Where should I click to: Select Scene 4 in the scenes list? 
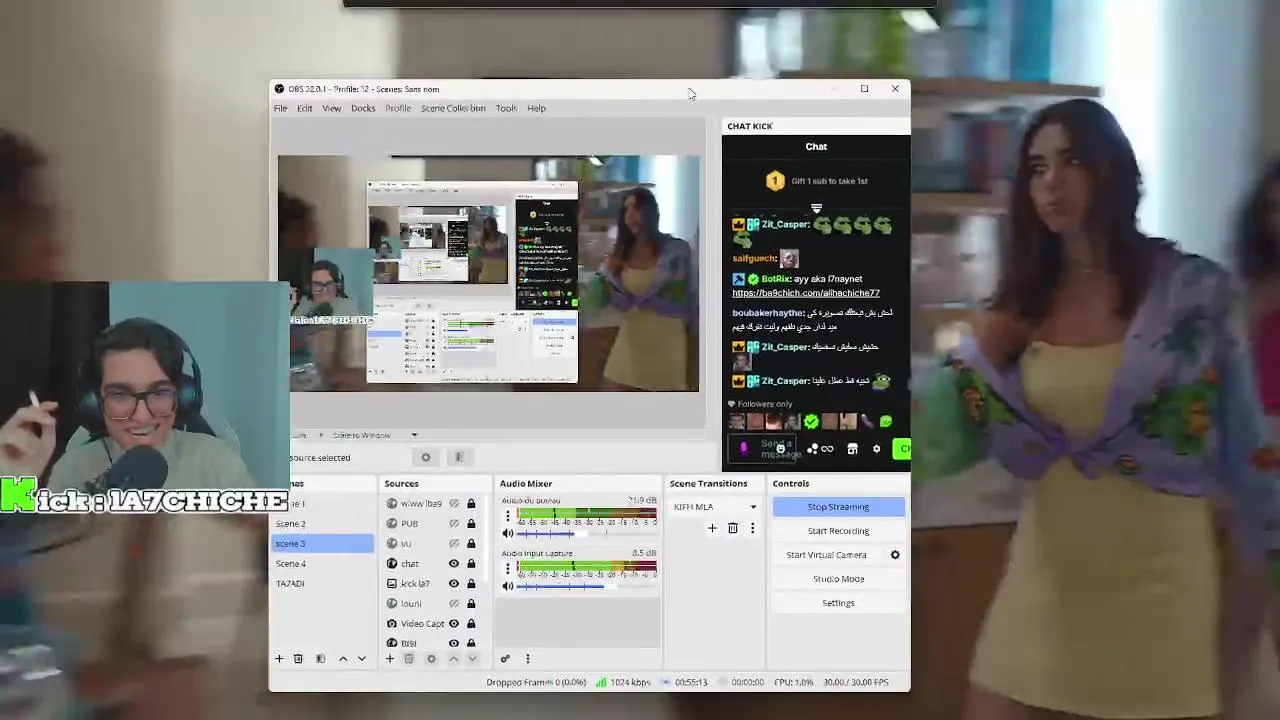click(x=322, y=563)
